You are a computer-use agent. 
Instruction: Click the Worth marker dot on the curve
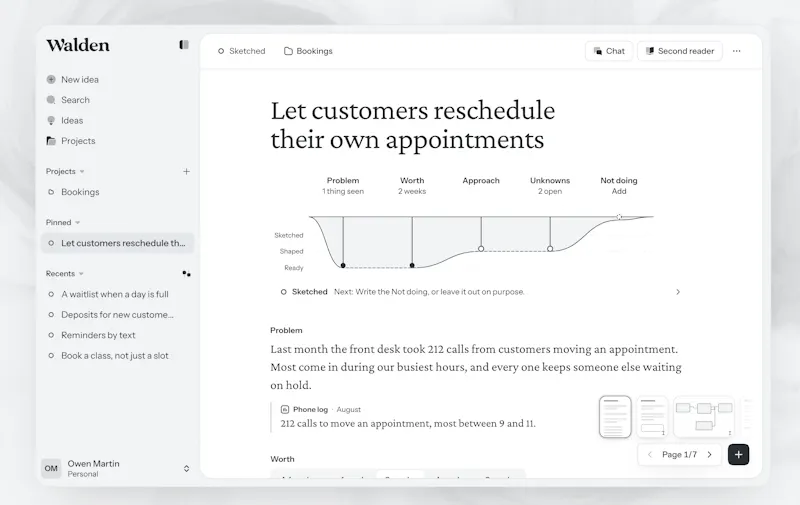click(412, 265)
